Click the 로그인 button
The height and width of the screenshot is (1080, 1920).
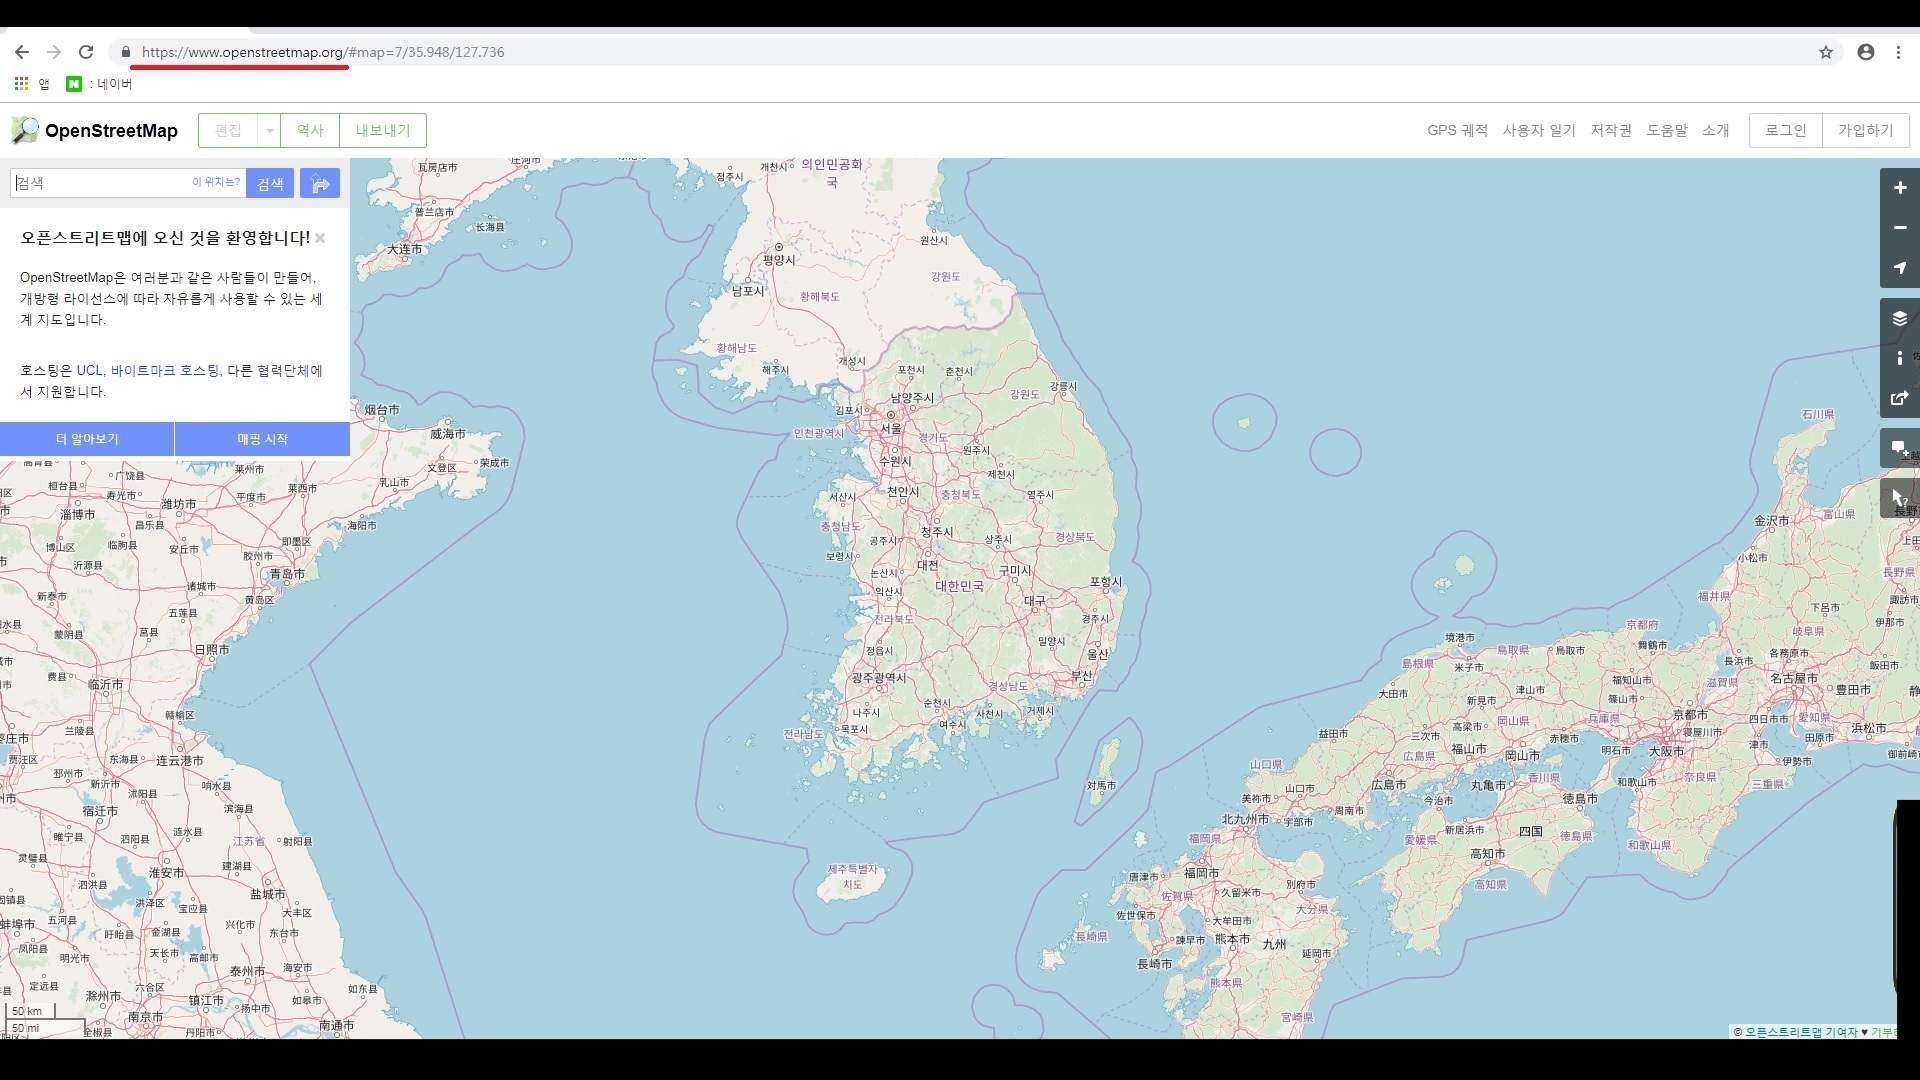coord(1786,130)
